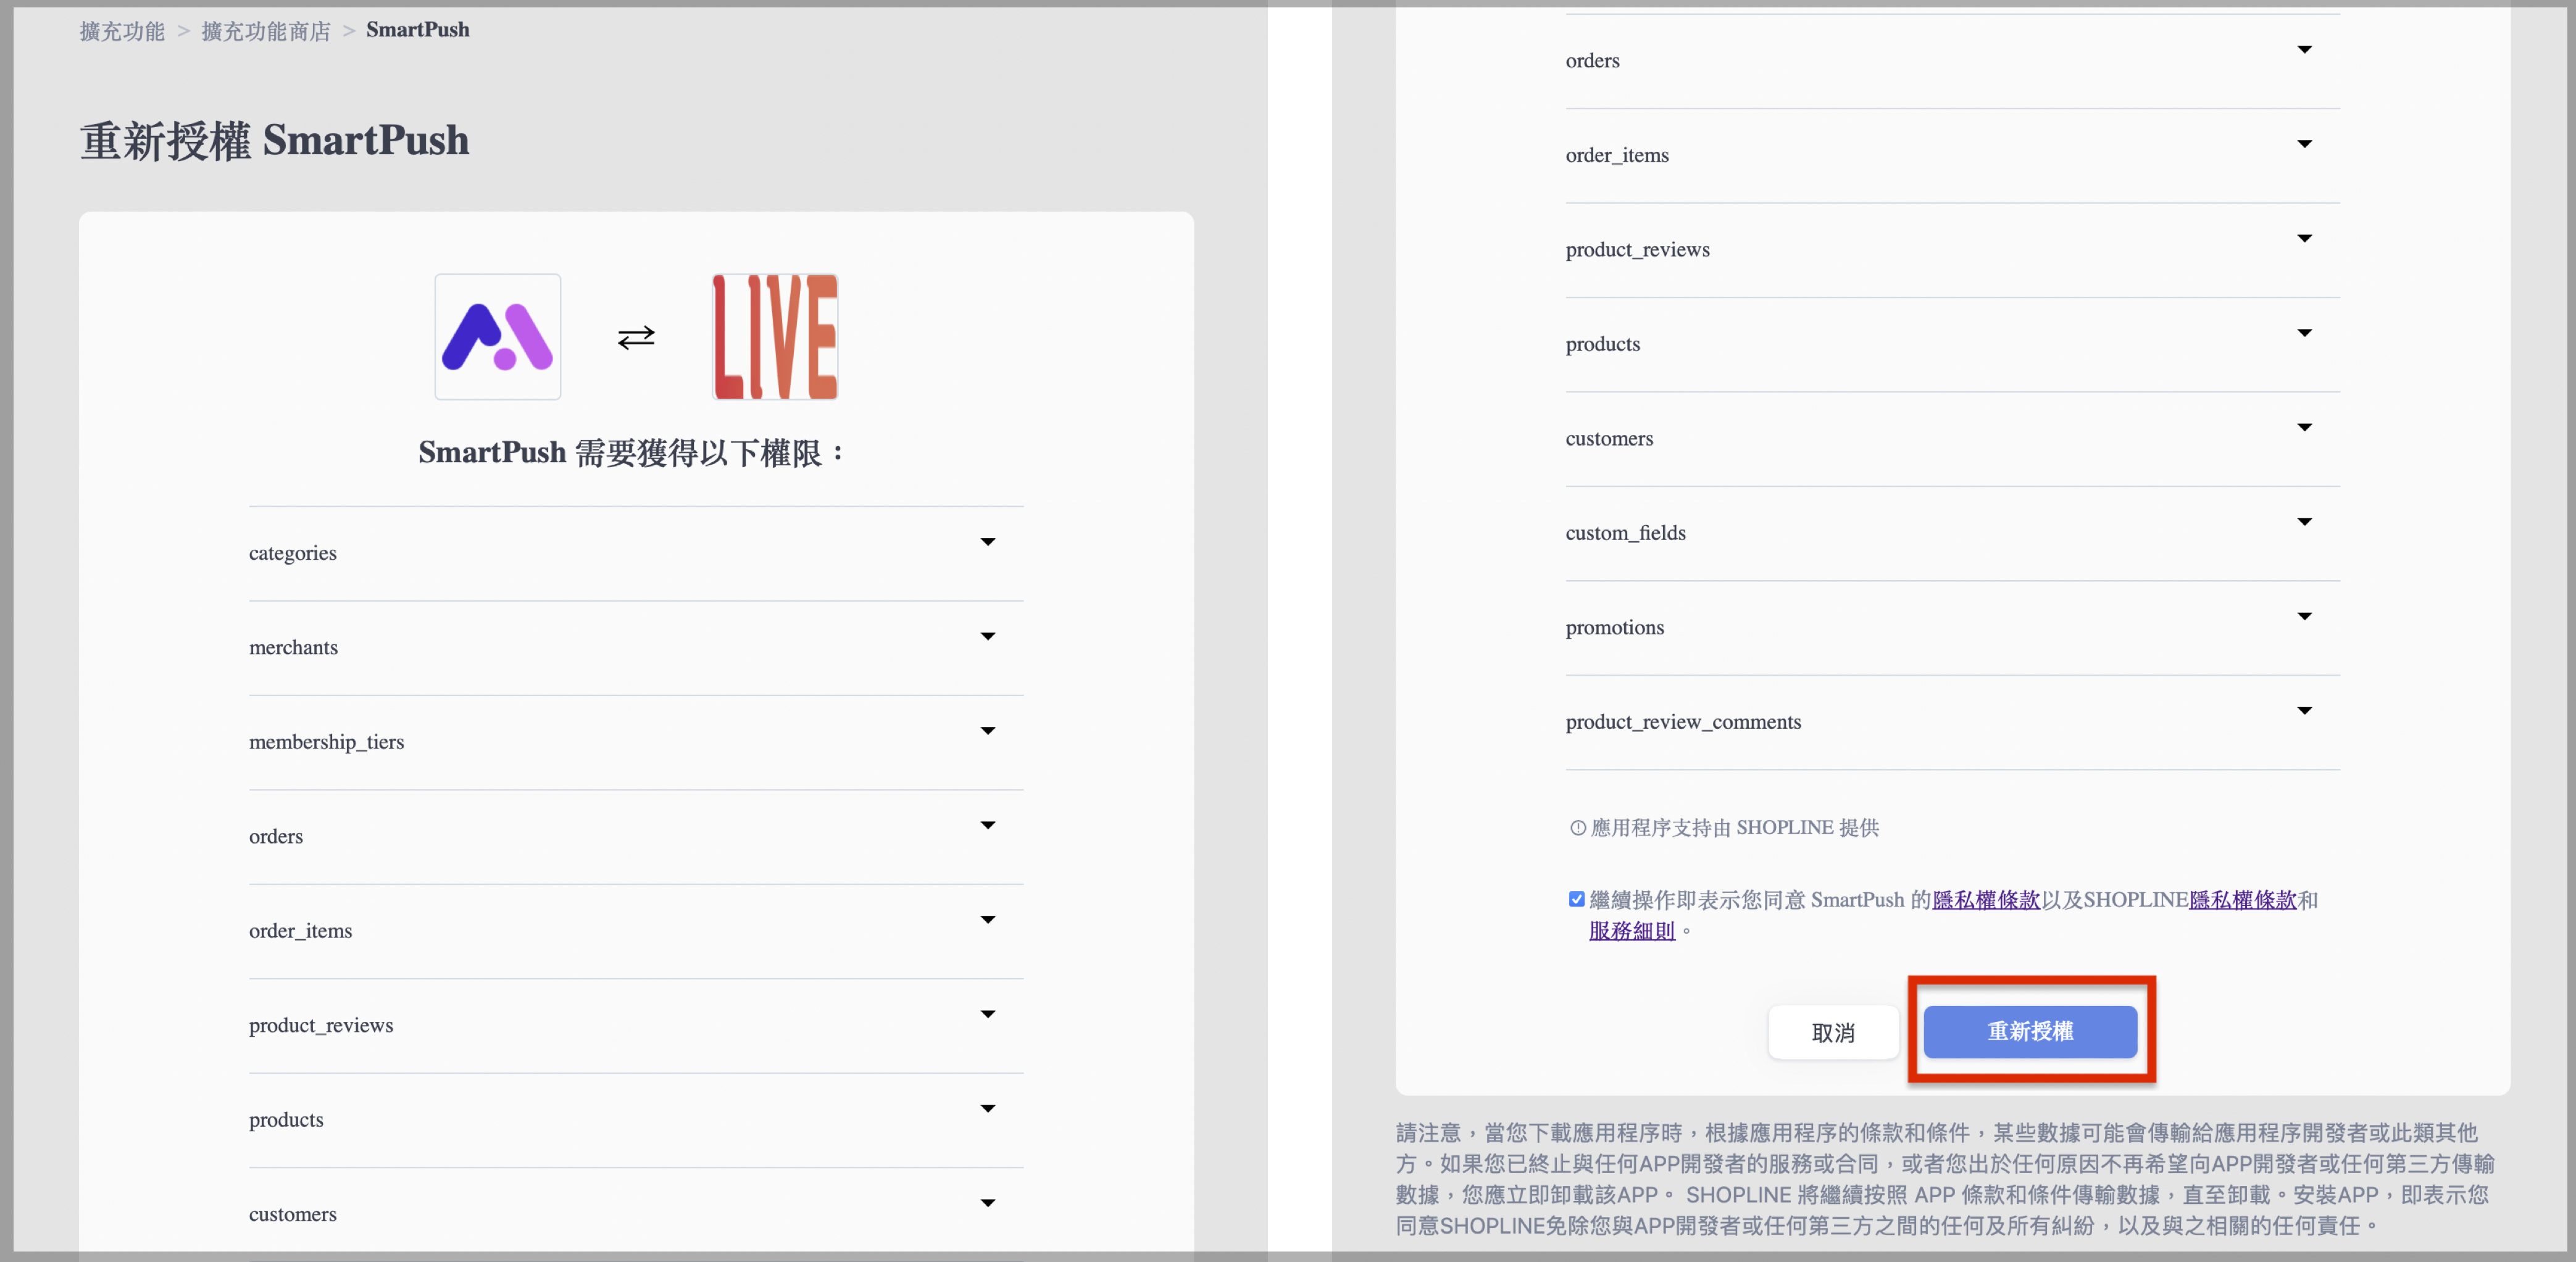
Task: Click the 重新授權 reauthorize button
Action: (2030, 1031)
